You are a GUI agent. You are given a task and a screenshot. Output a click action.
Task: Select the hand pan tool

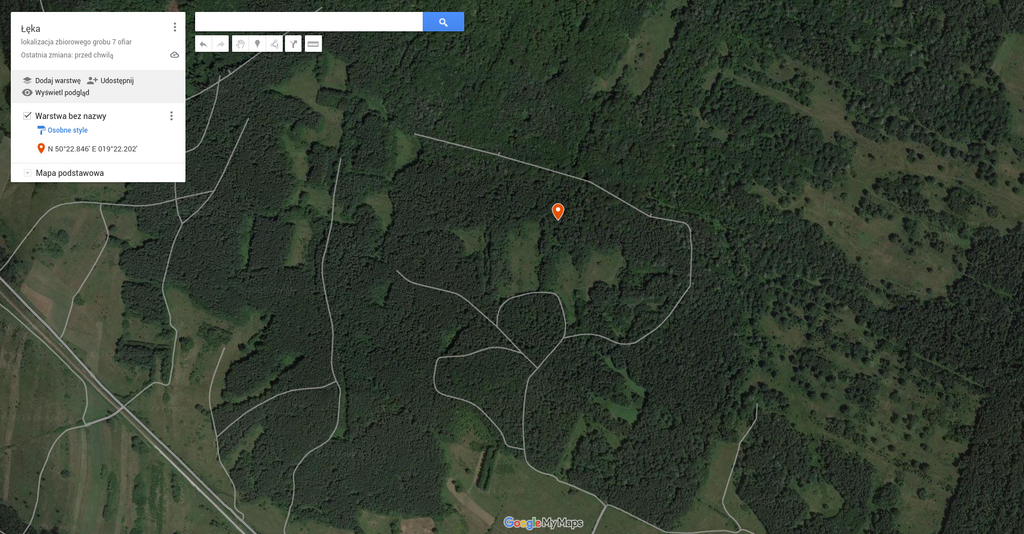240,44
